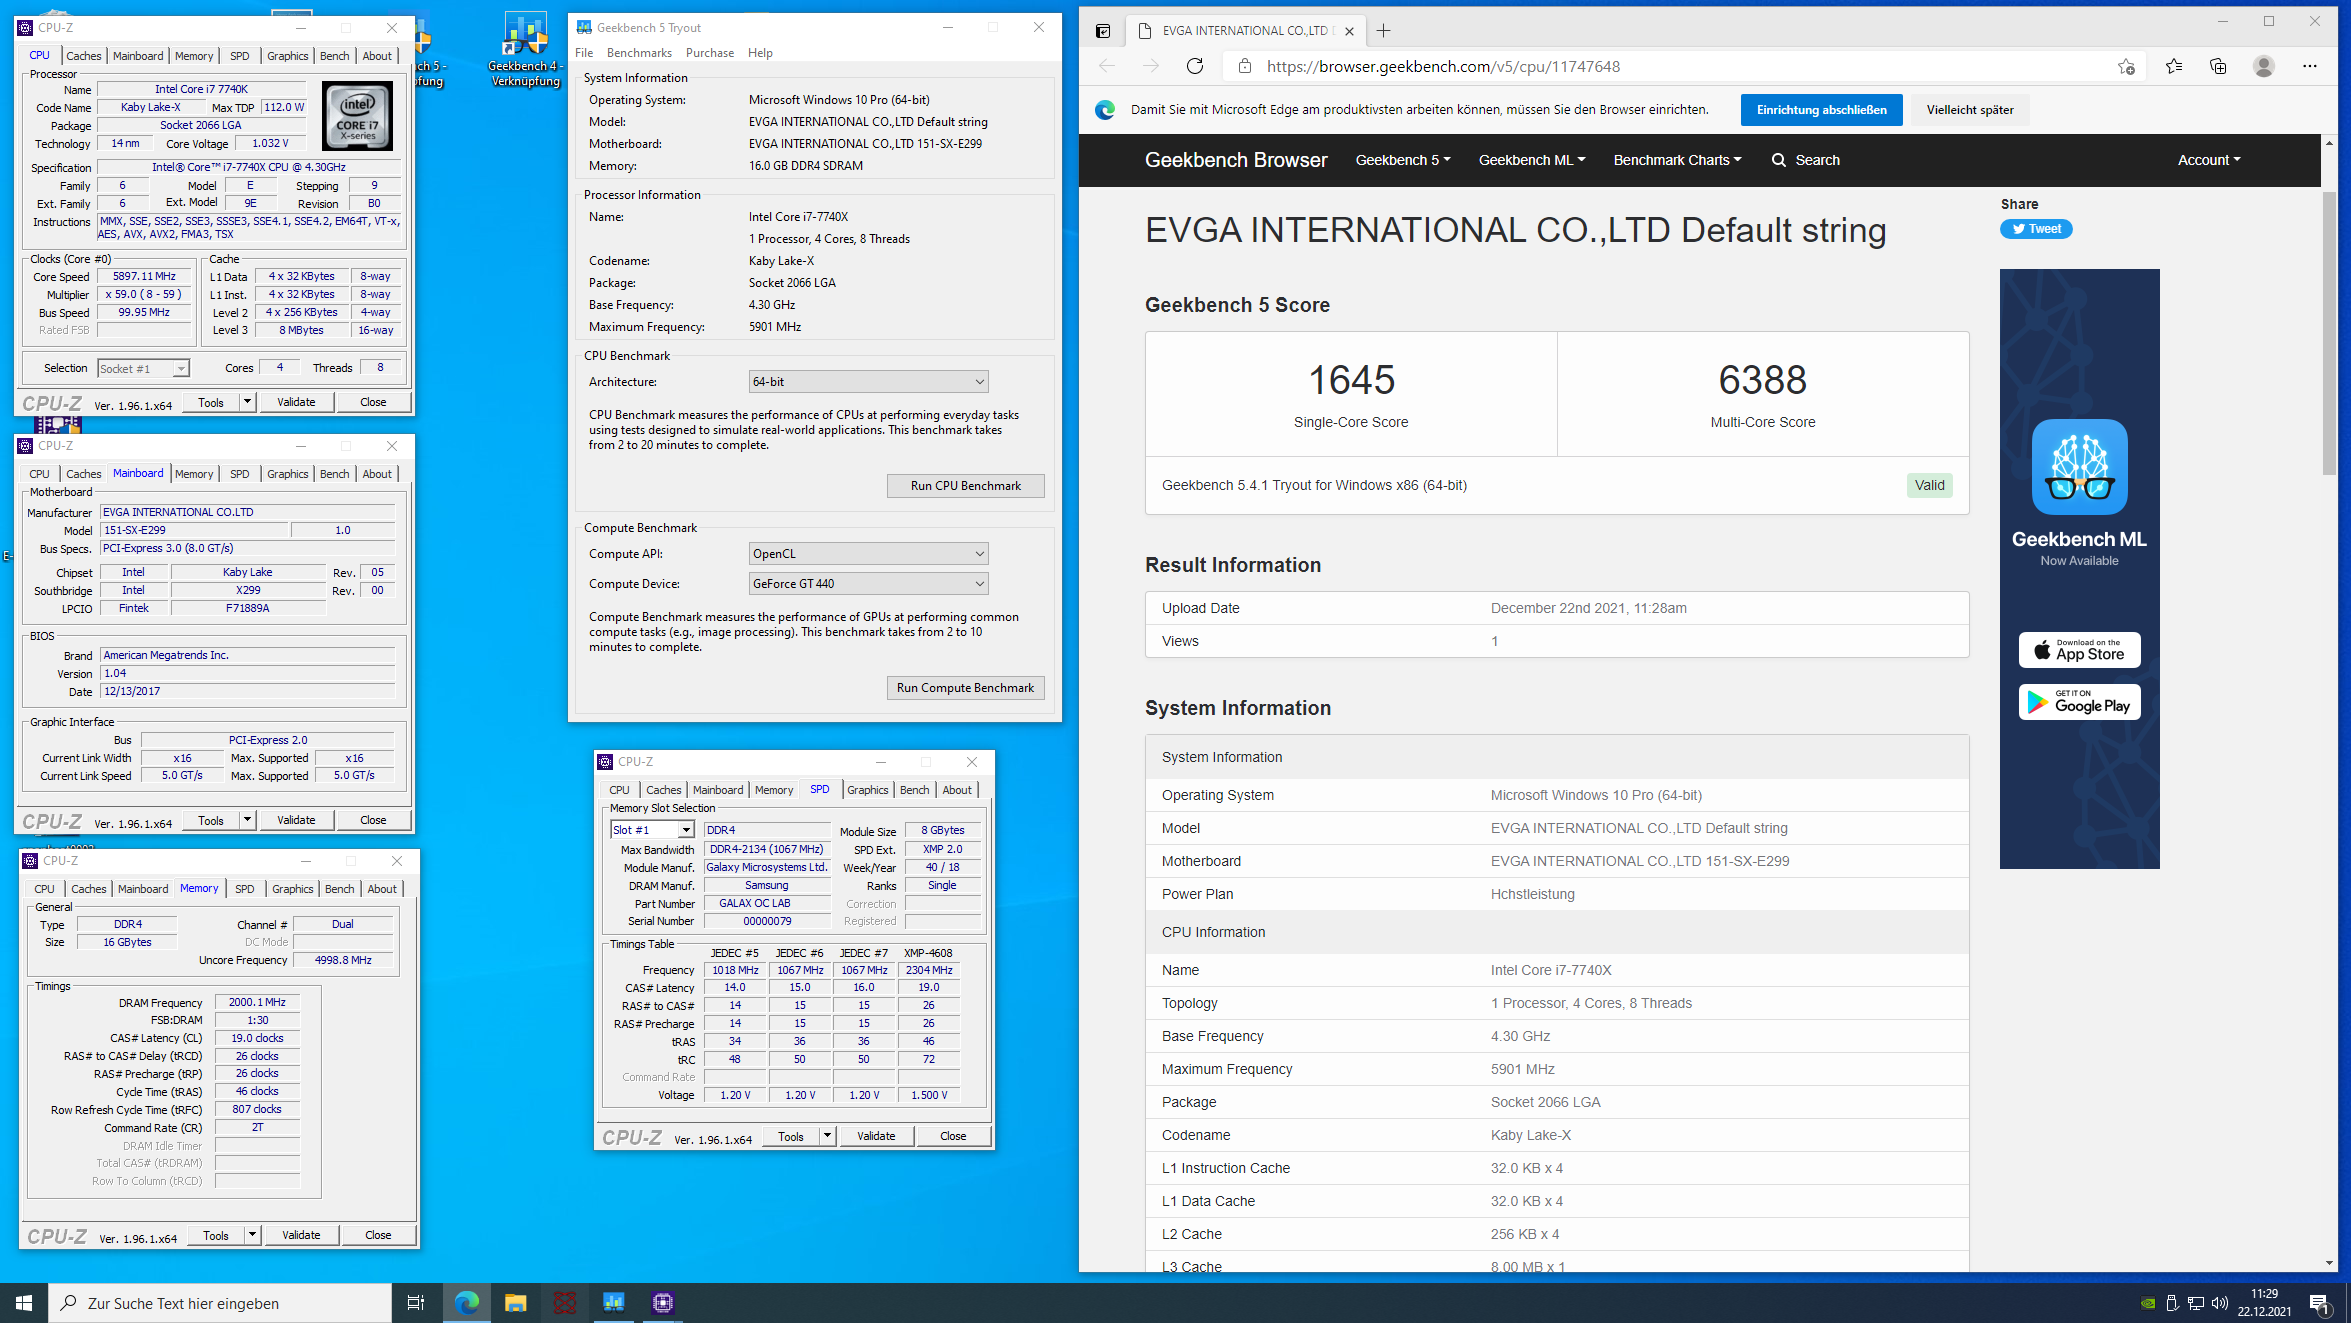Expand the Geekbench 5 navigation dropdown
The image size is (2351, 1323).
(x=1402, y=160)
